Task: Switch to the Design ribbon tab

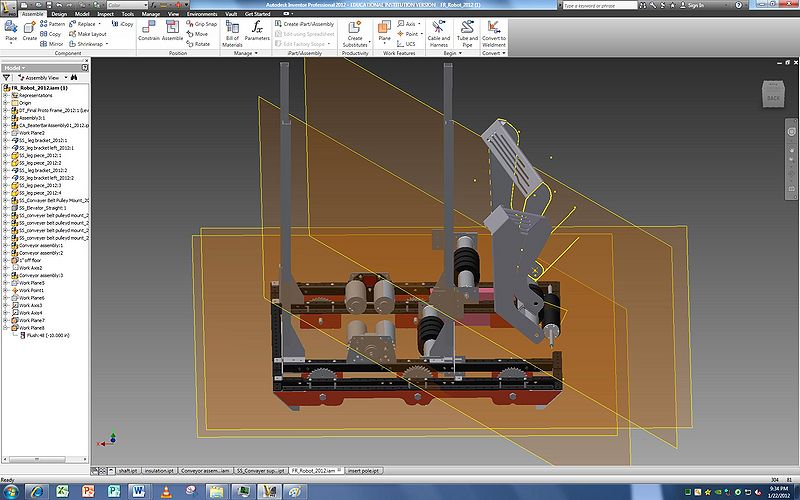Action: pos(59,14)
